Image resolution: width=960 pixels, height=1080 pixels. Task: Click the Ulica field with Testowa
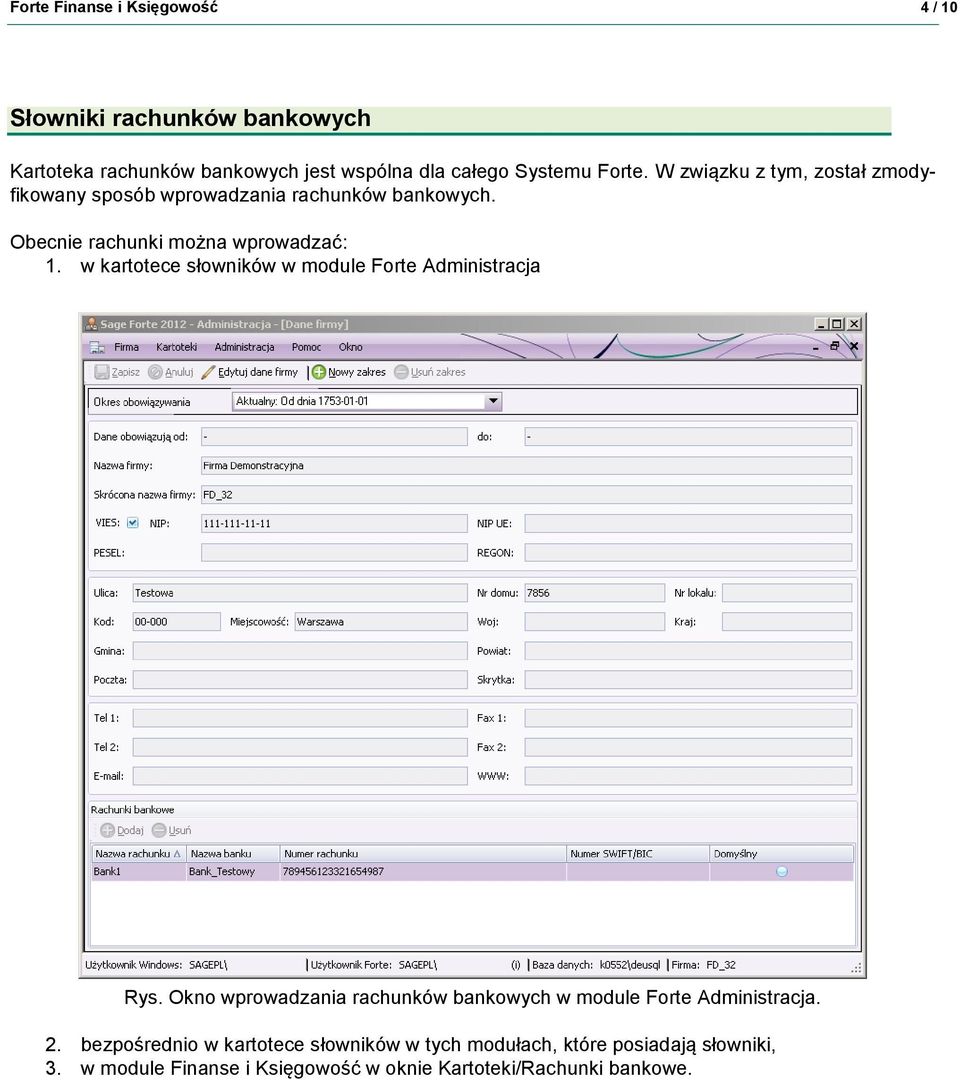click(x=300, y=593)
